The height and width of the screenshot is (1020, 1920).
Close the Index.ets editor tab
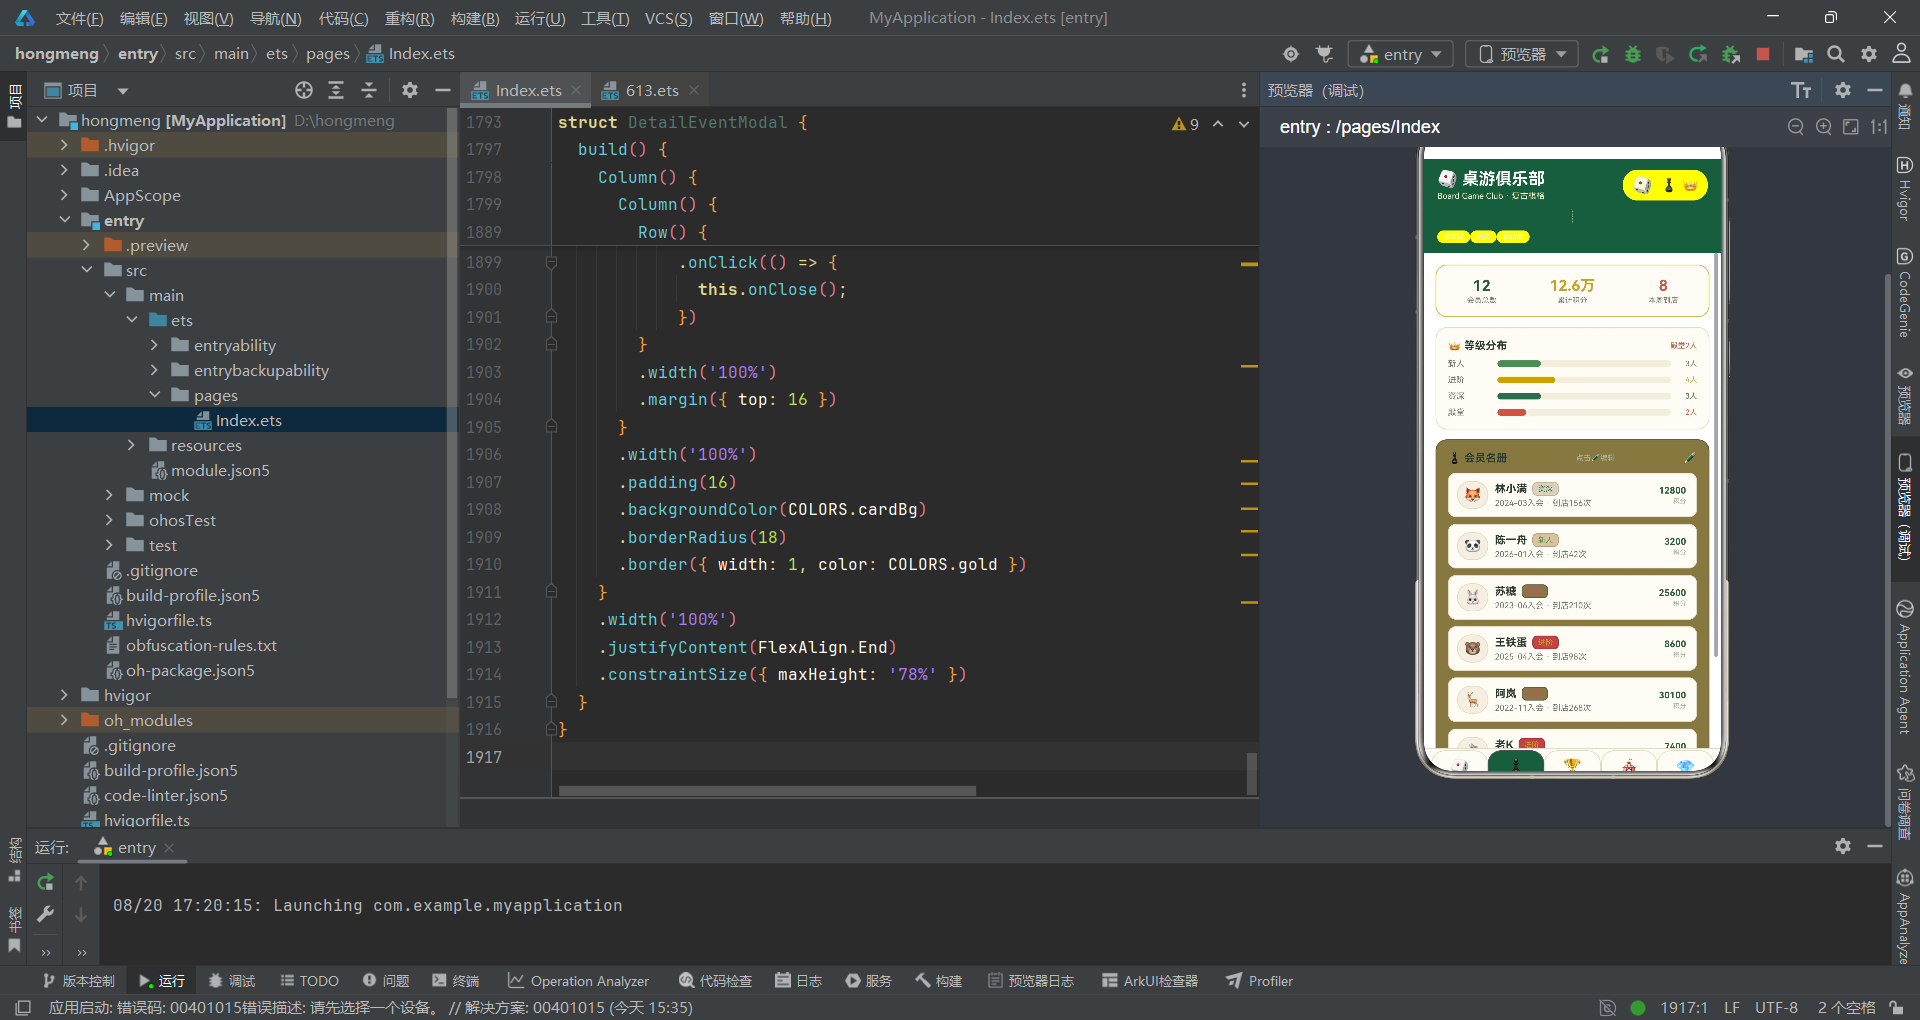576,90
